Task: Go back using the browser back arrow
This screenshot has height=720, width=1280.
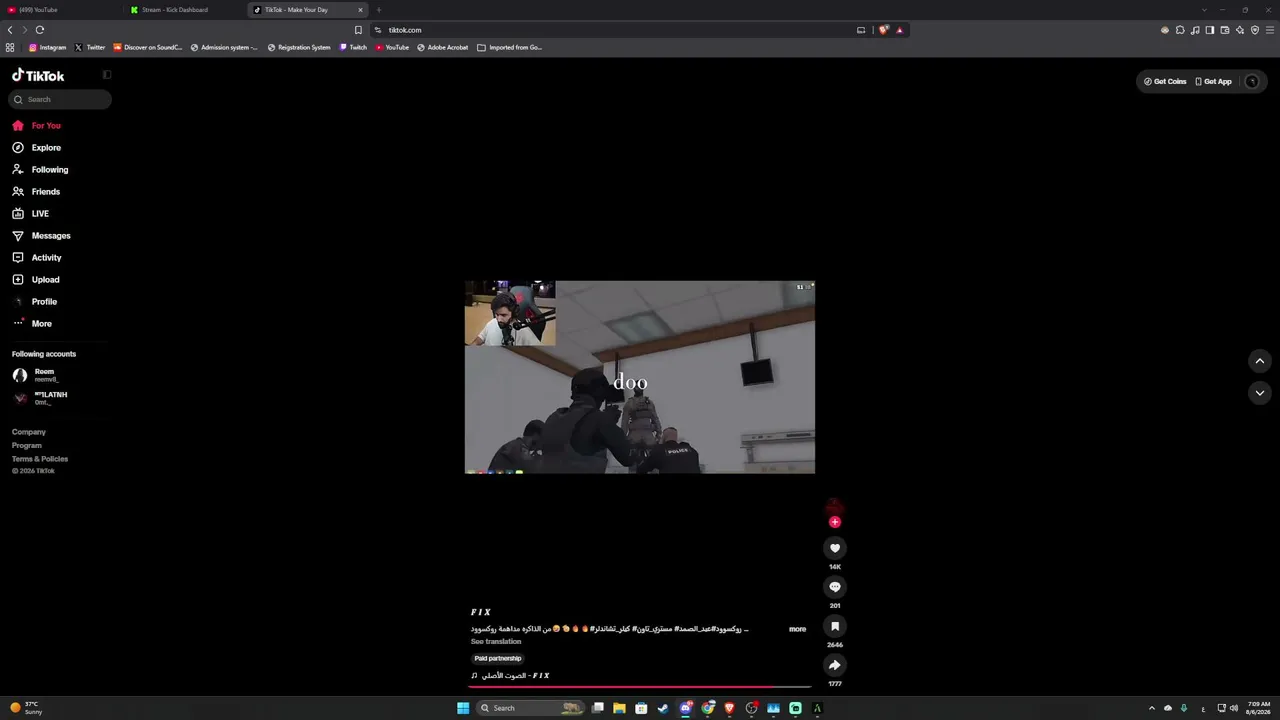Action: click(x=10, y=30)
